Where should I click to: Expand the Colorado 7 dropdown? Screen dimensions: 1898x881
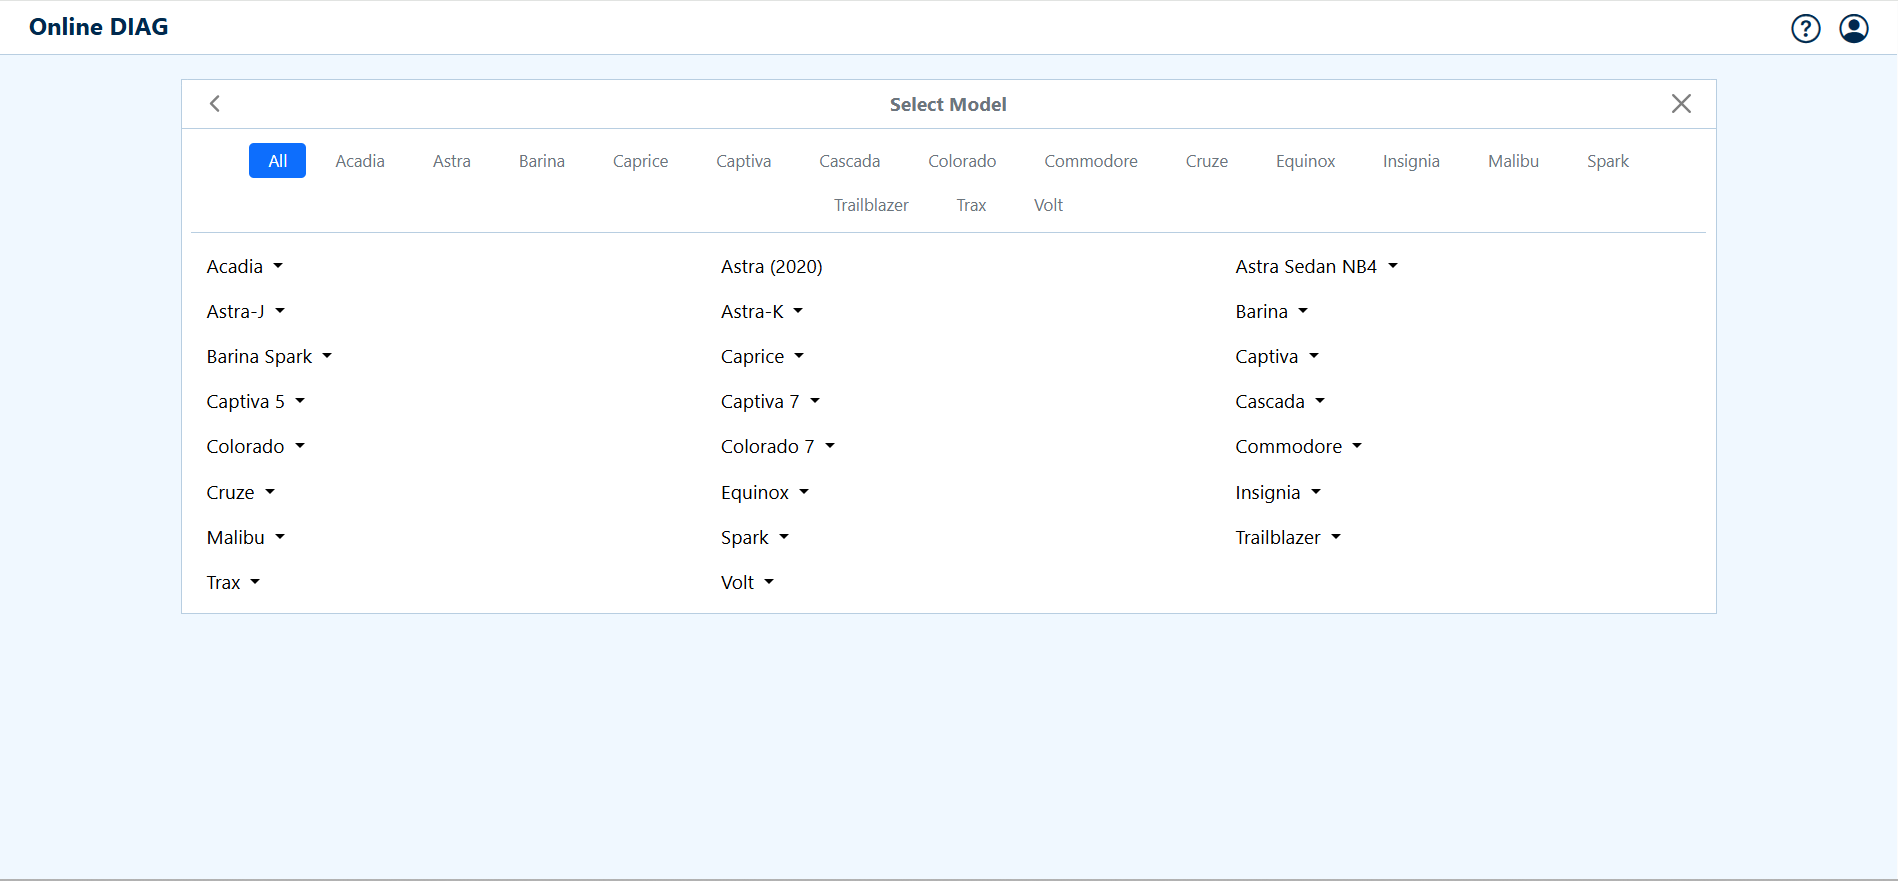tap(777, 447)
